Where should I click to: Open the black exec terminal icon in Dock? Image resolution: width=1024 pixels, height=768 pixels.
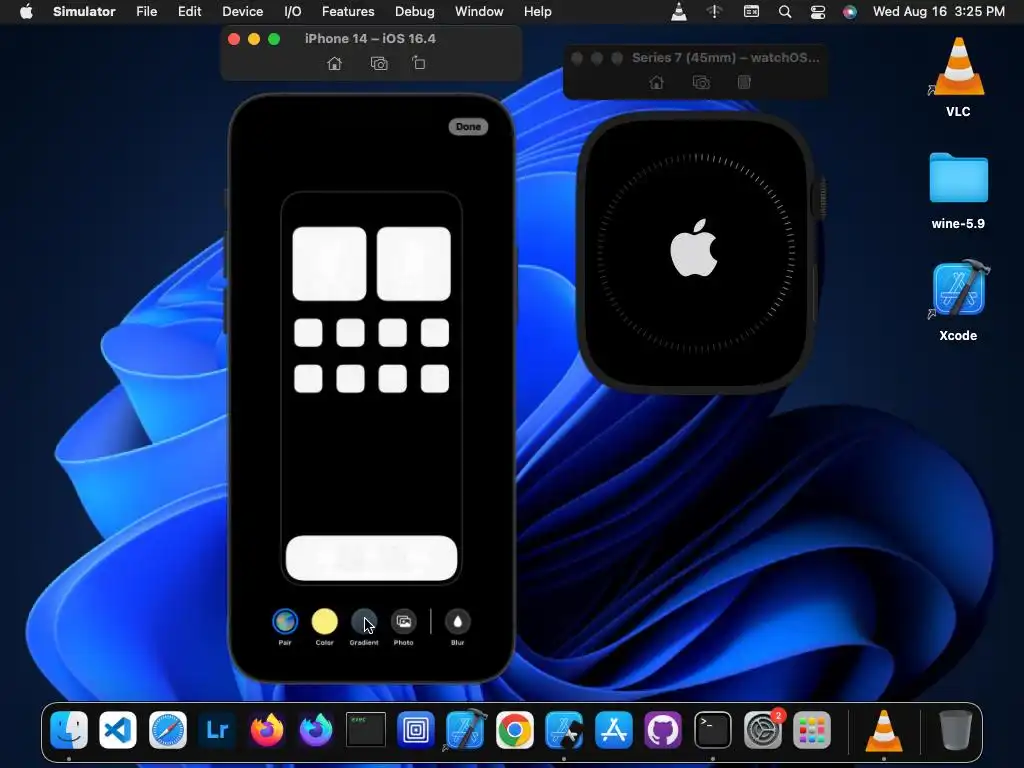click(366, 729)
